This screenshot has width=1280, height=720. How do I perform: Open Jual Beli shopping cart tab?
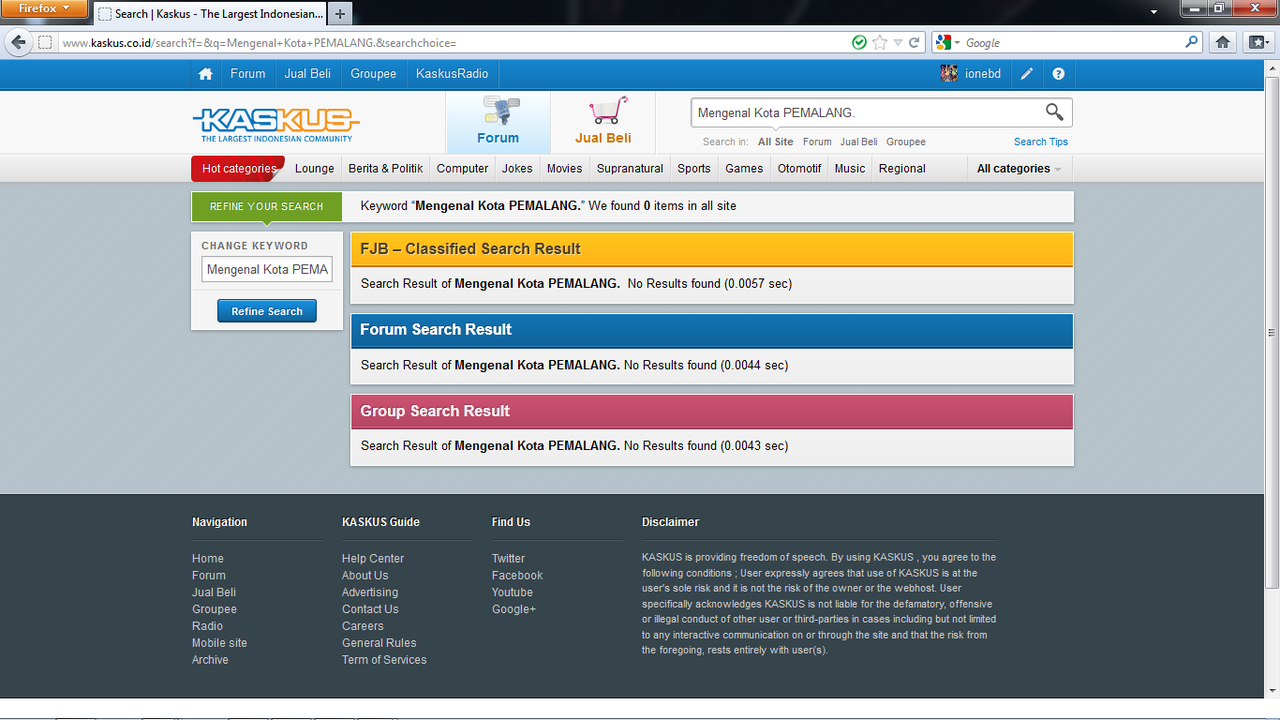(x=603, y=122)
